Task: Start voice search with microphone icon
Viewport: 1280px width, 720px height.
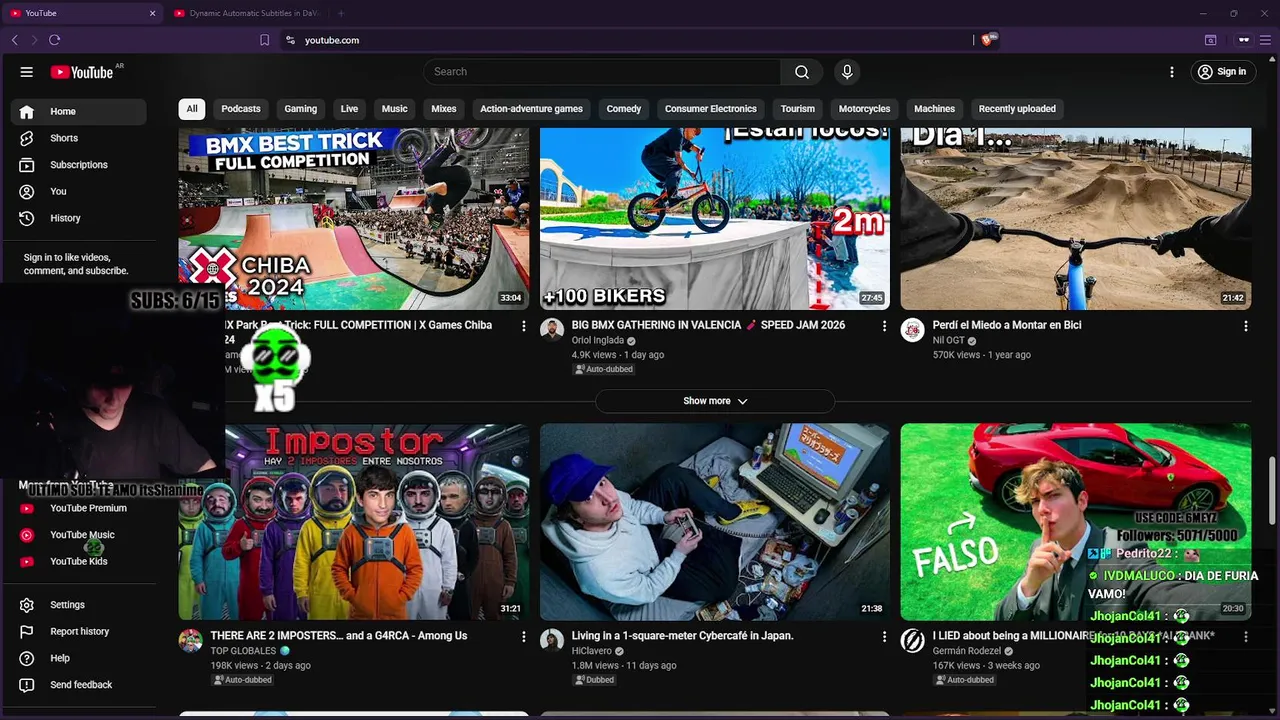Action: click(847, 72)
